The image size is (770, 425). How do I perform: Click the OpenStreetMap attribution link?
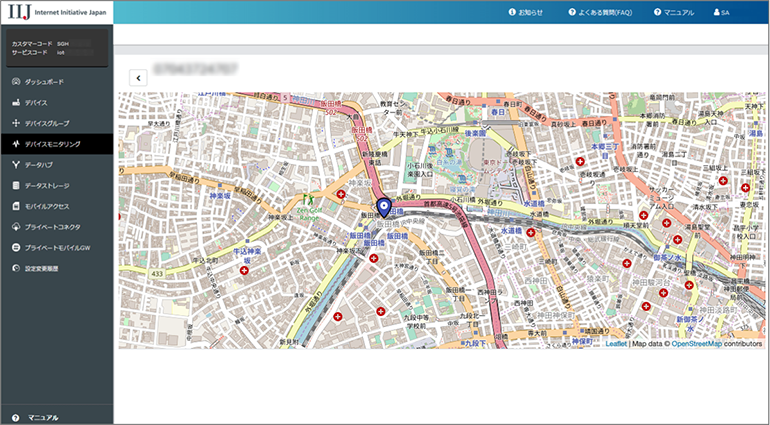click(697, 344)
